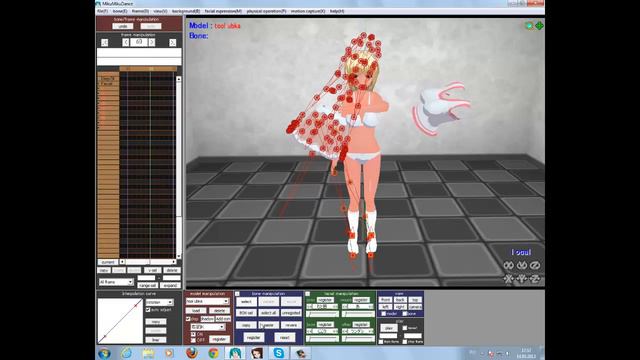The image size is (640, 360).
Task: Toggle the from frame checkbox
Action: click(x=381, y=342)
